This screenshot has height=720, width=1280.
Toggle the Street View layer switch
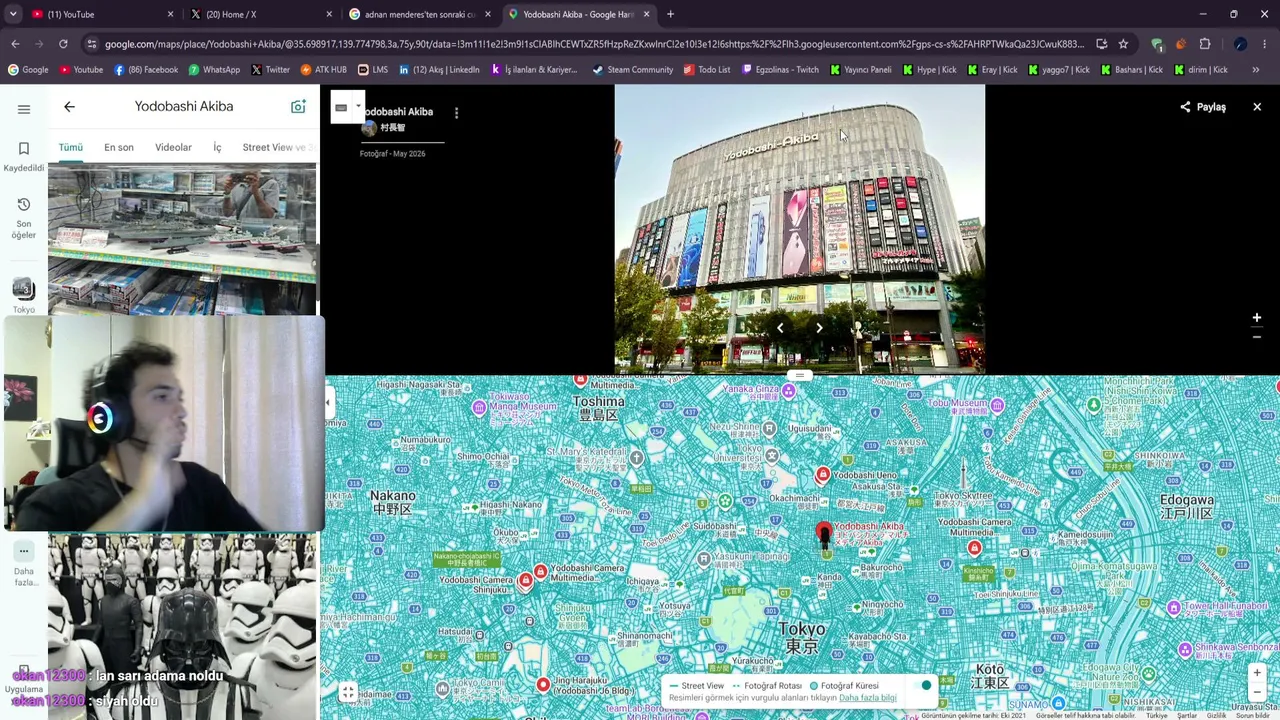[x=923, y=686]
